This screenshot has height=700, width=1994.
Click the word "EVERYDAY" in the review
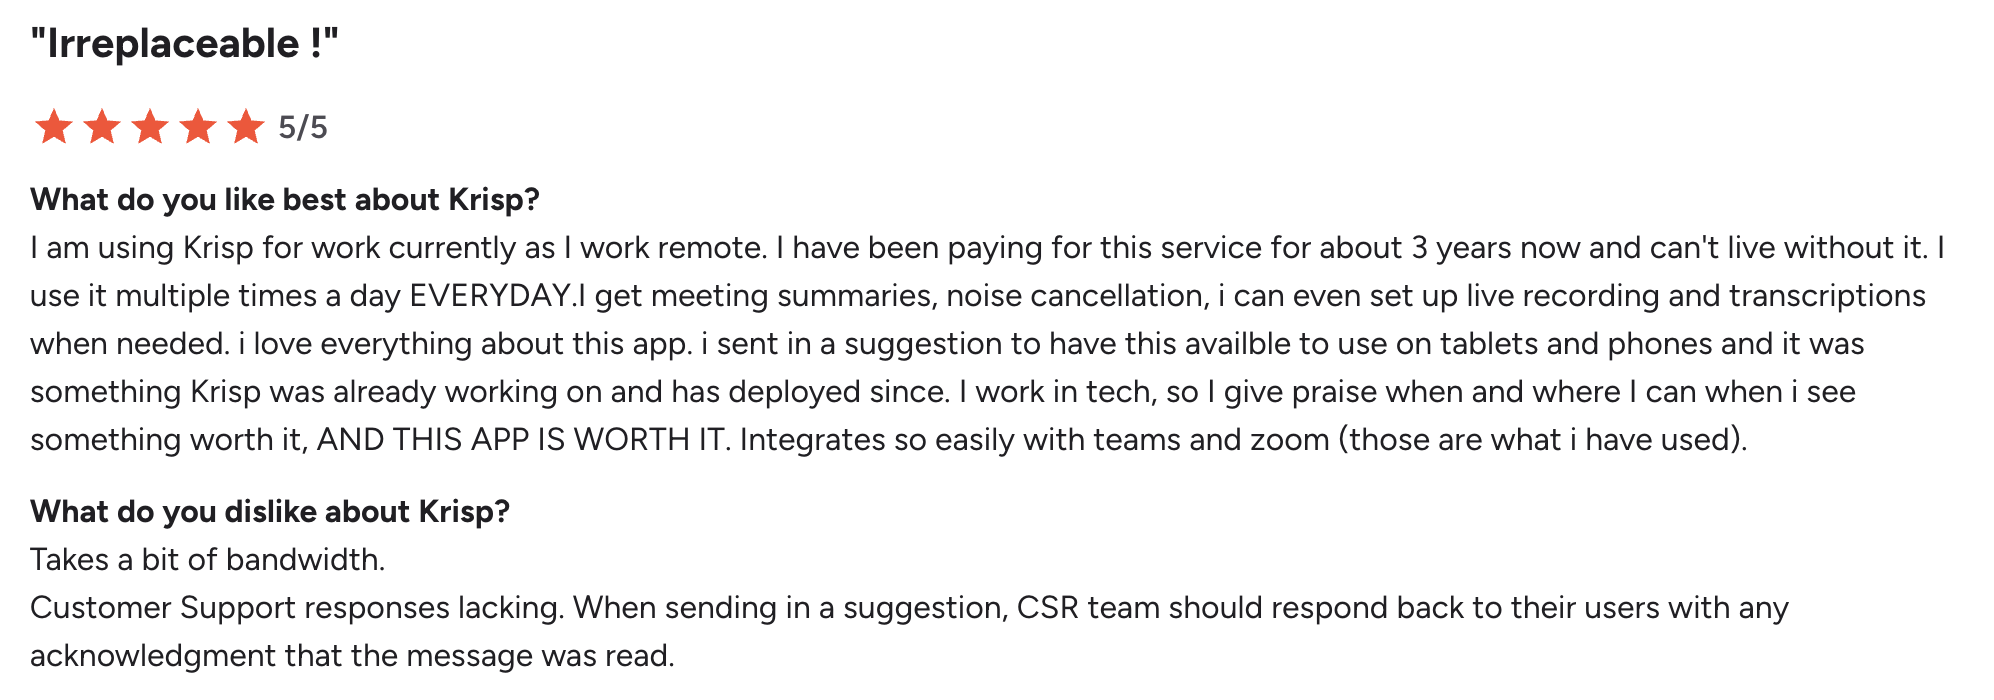pos(490,296)
